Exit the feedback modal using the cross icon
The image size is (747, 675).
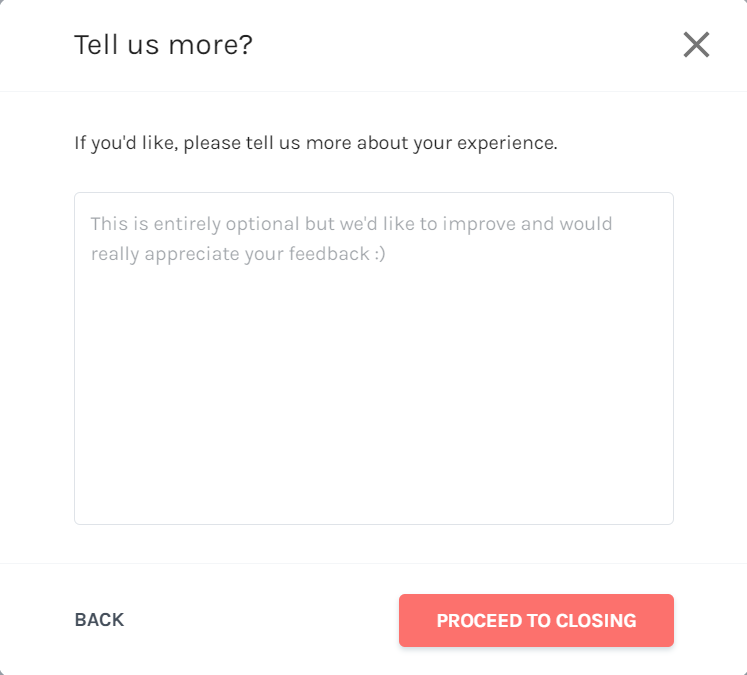[696, 45]
